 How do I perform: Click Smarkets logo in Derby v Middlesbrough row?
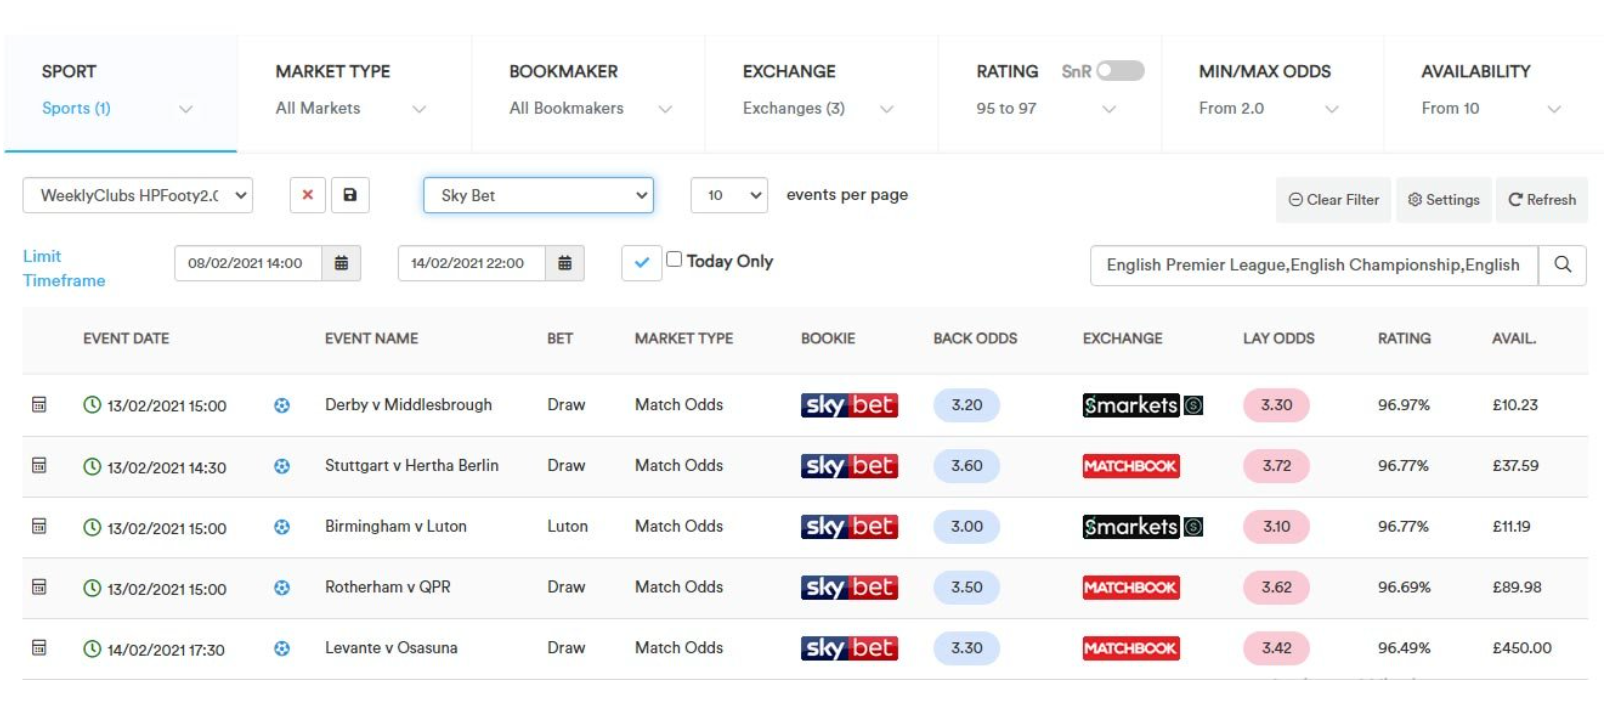pos(1143,405)
